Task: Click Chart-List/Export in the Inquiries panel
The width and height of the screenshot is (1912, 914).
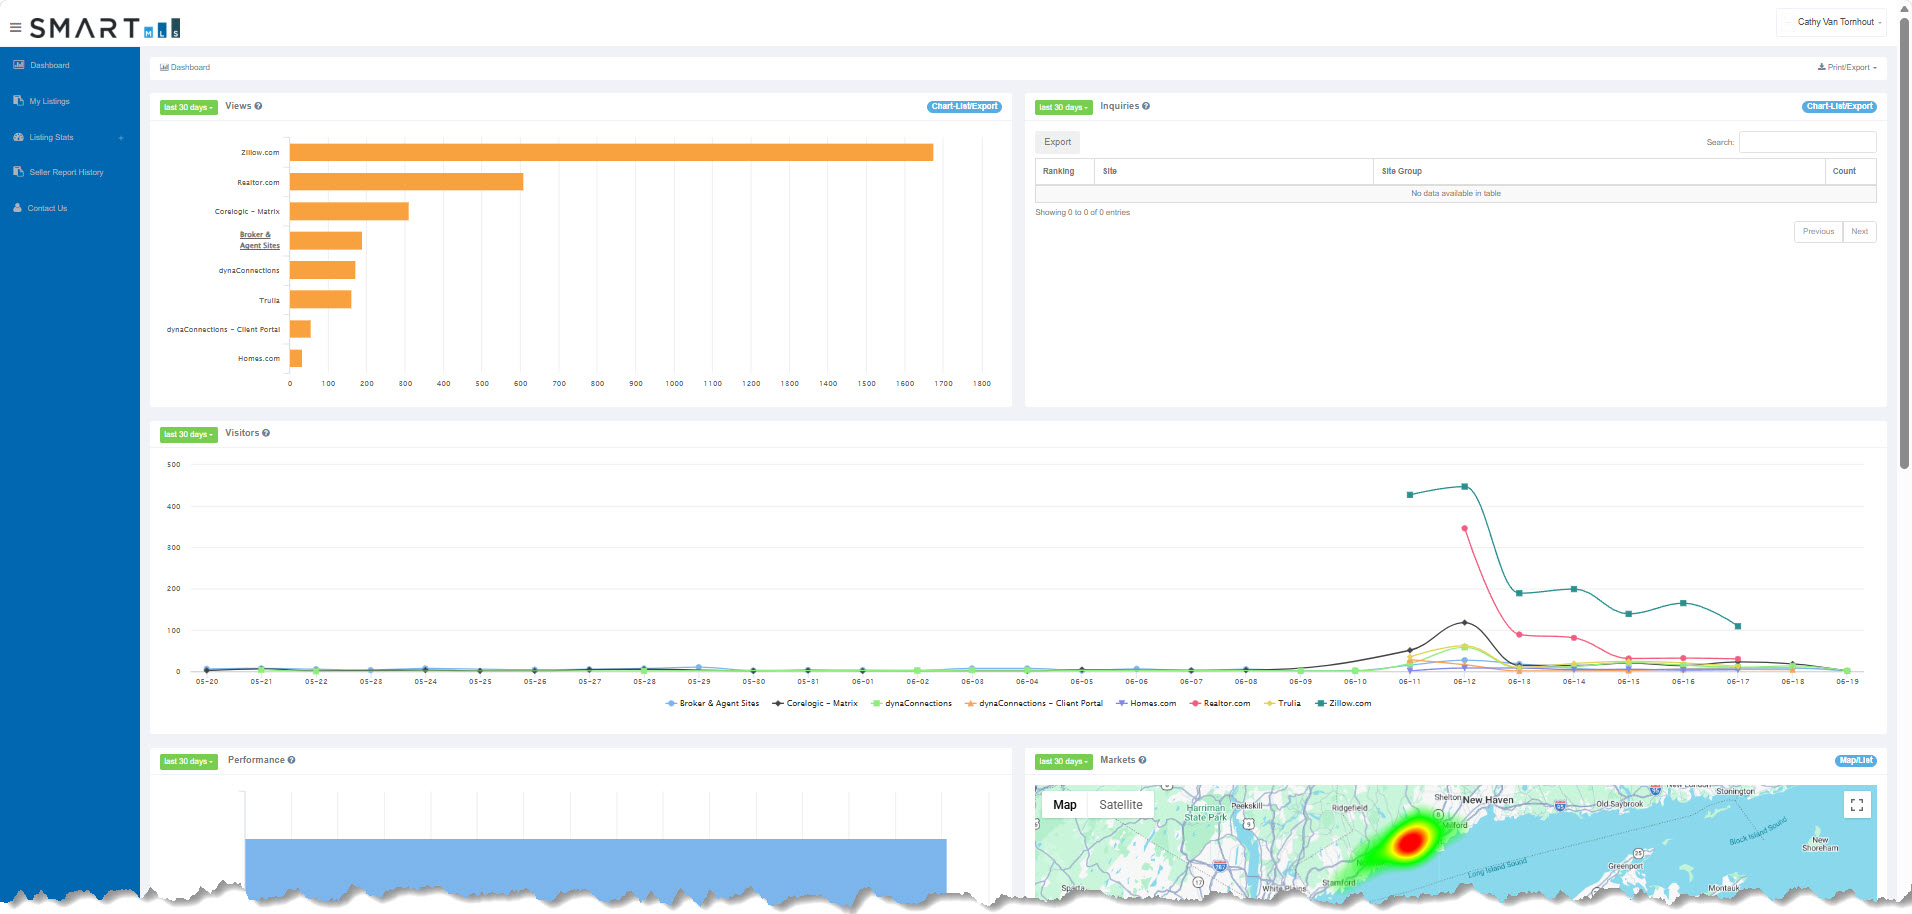Action: [x=1840, y=107]
